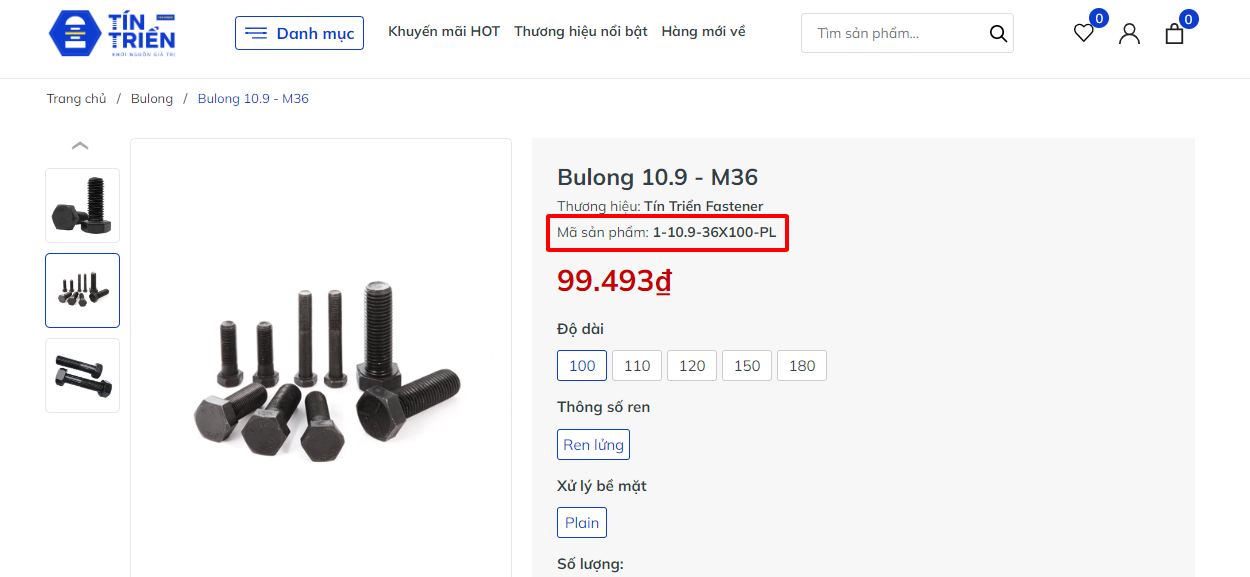Open the shopping cart bag icon

tap(1175, 33)
